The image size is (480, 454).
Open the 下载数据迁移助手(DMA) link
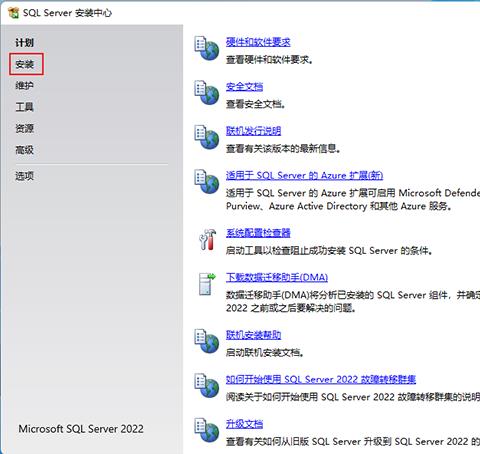click(277, 277)
